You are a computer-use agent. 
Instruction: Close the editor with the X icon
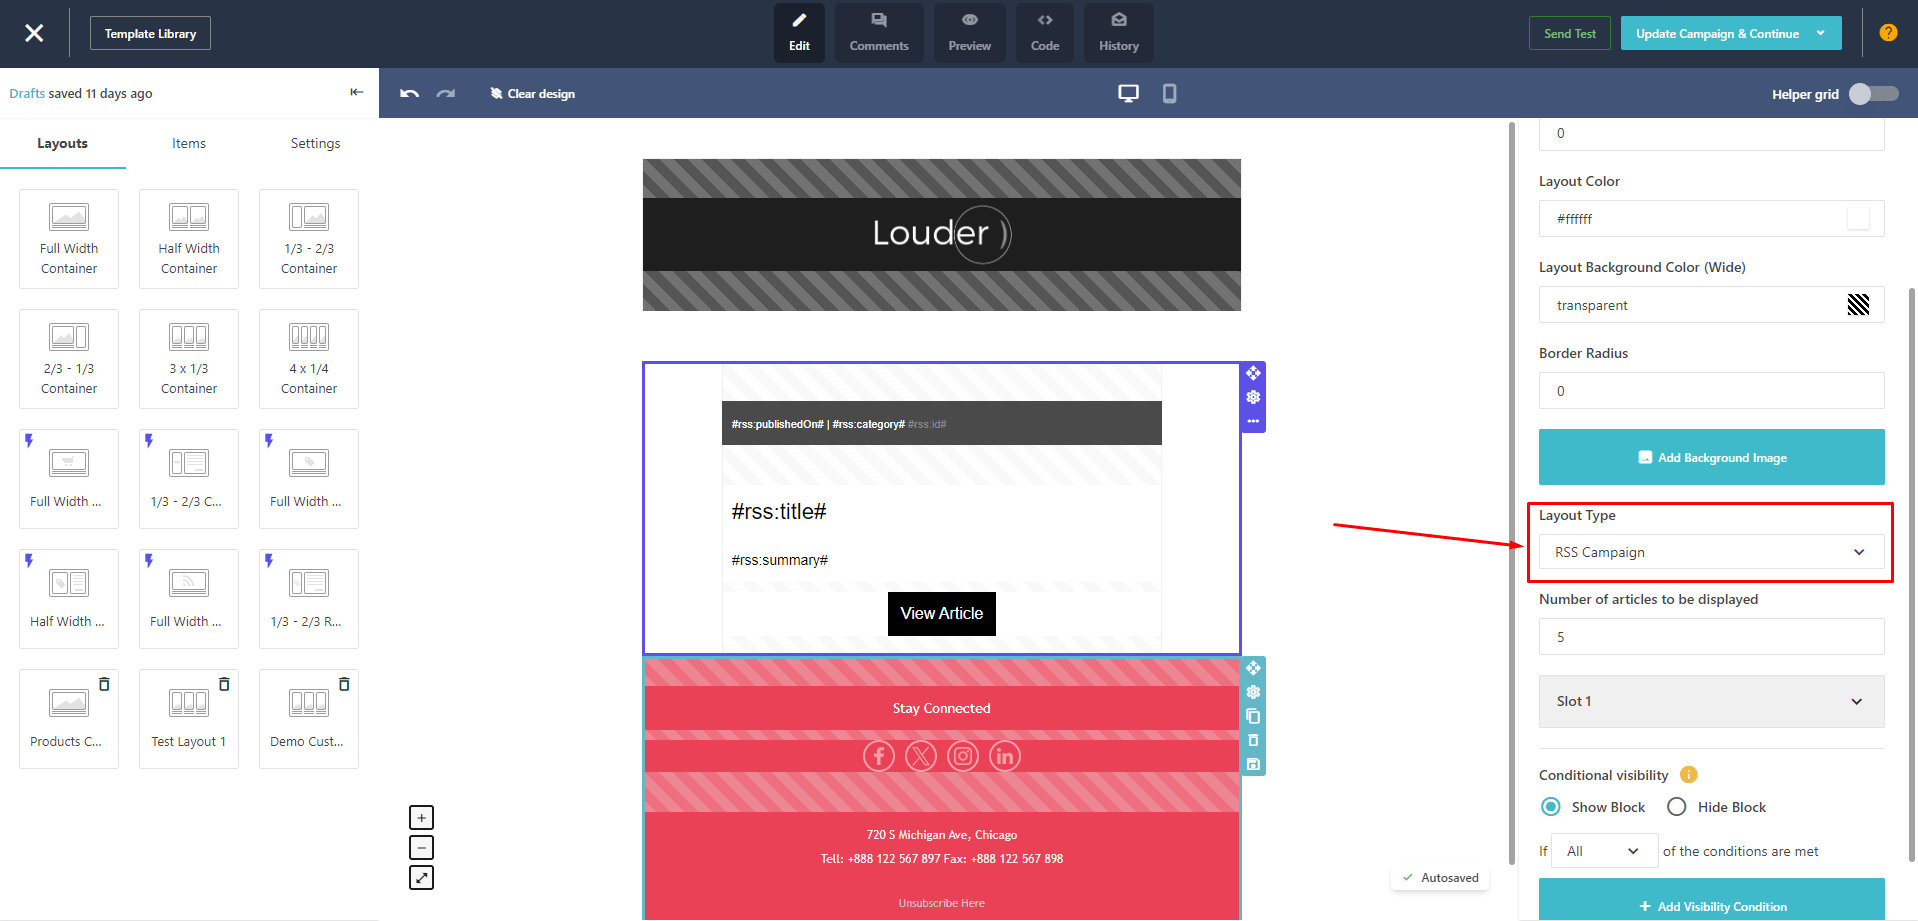tap(34, 33)
